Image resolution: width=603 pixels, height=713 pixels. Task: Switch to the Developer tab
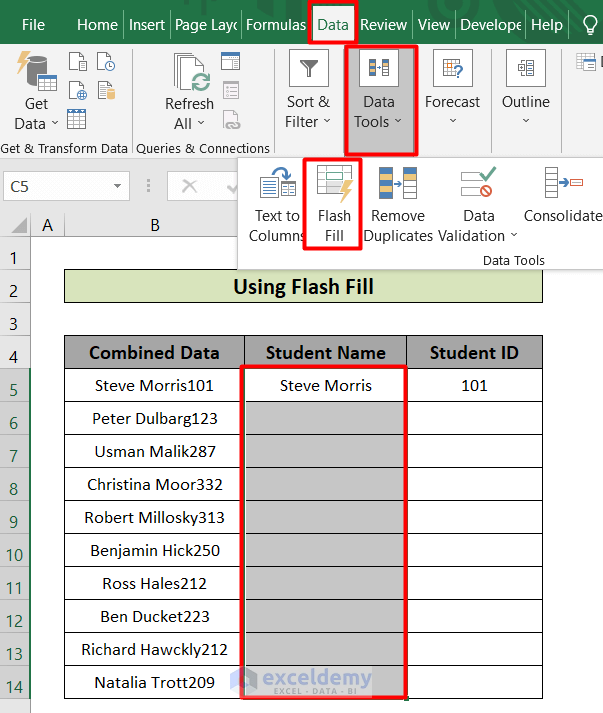[491, 25]
